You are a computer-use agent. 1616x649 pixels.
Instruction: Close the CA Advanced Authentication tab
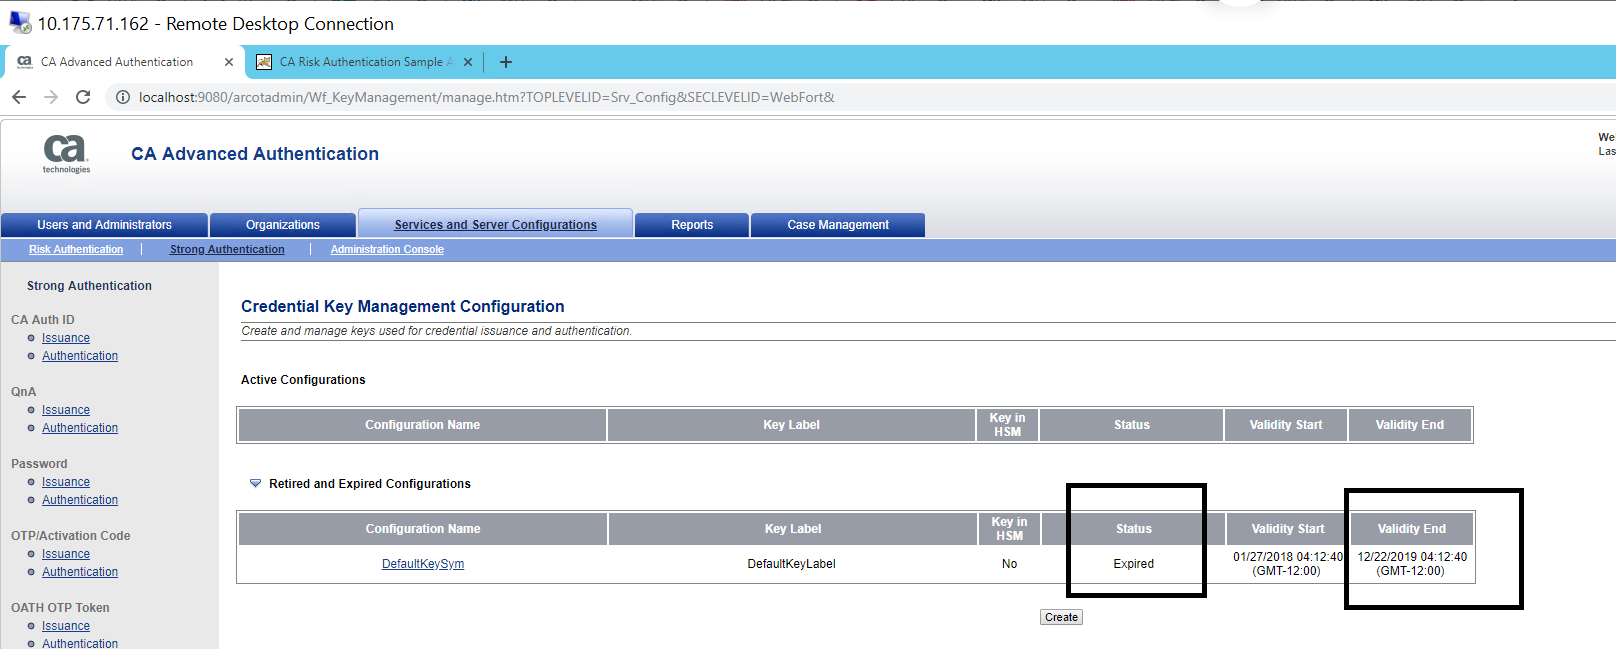coord(229,62)
